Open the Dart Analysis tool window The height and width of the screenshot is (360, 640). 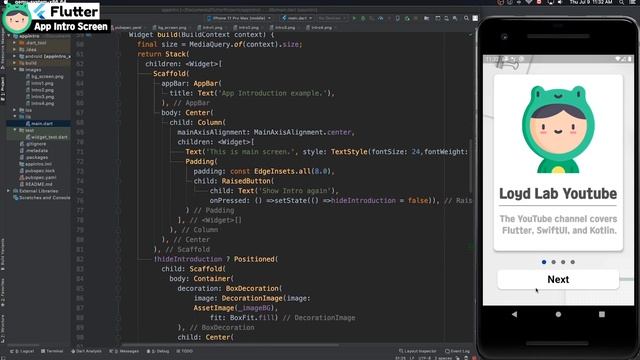click(86, 351)
